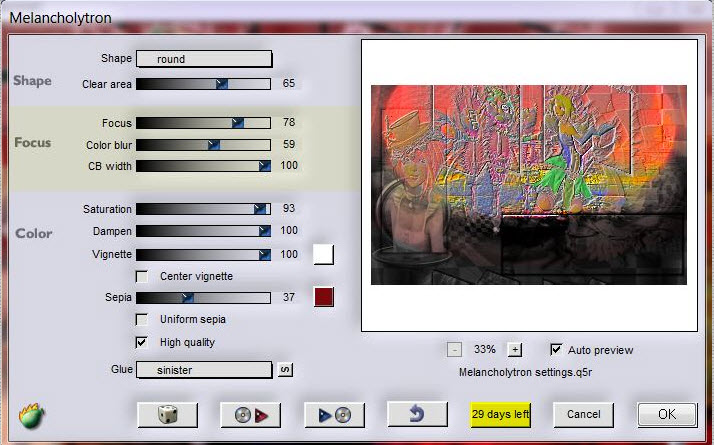This screenshot has height=445, width=714.
Task: Click the blue undo reset arrow button
Action: (417, 414)
